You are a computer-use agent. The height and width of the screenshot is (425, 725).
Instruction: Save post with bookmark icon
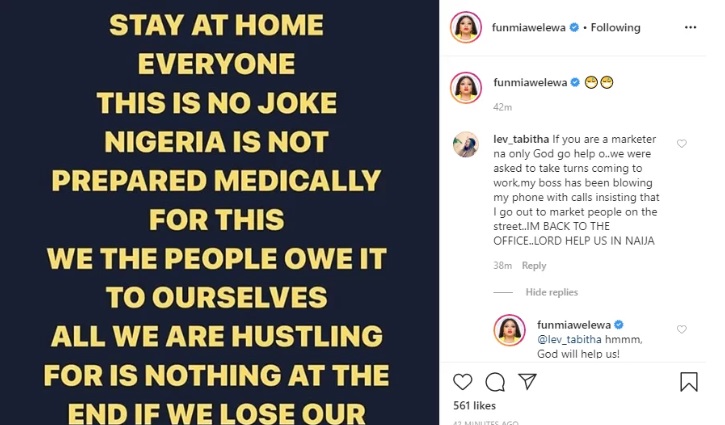[x=689, y=381]
